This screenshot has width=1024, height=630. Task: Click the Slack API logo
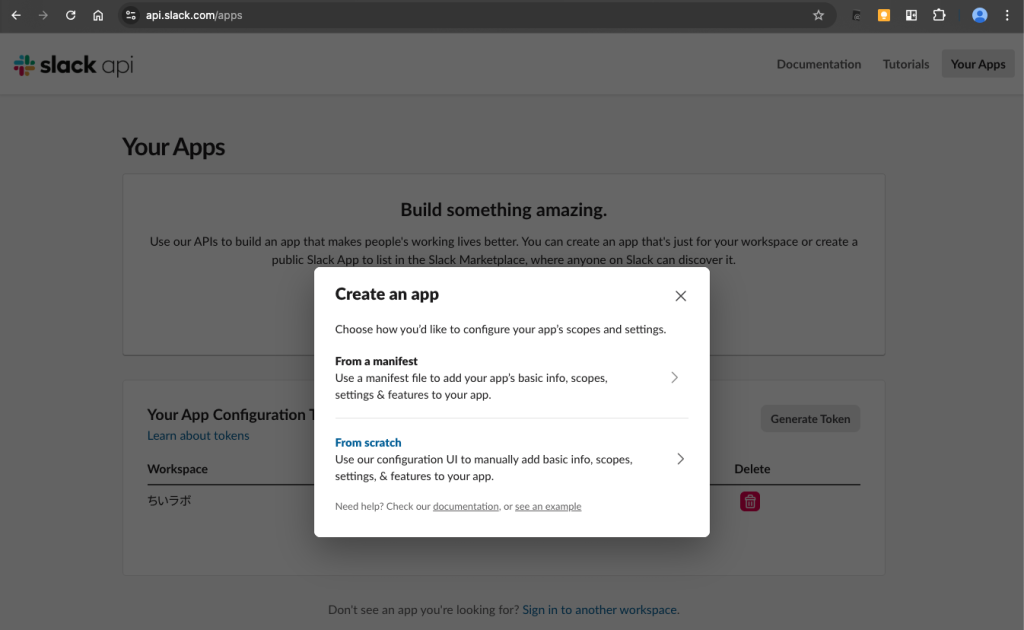73,65
